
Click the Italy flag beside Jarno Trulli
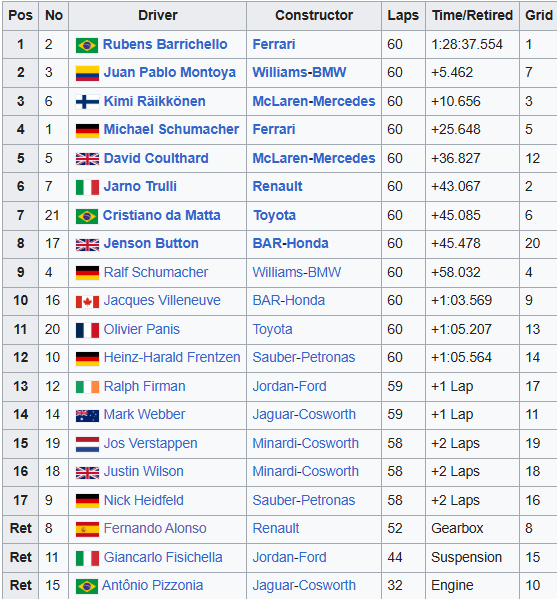click(x=87, y=187)
